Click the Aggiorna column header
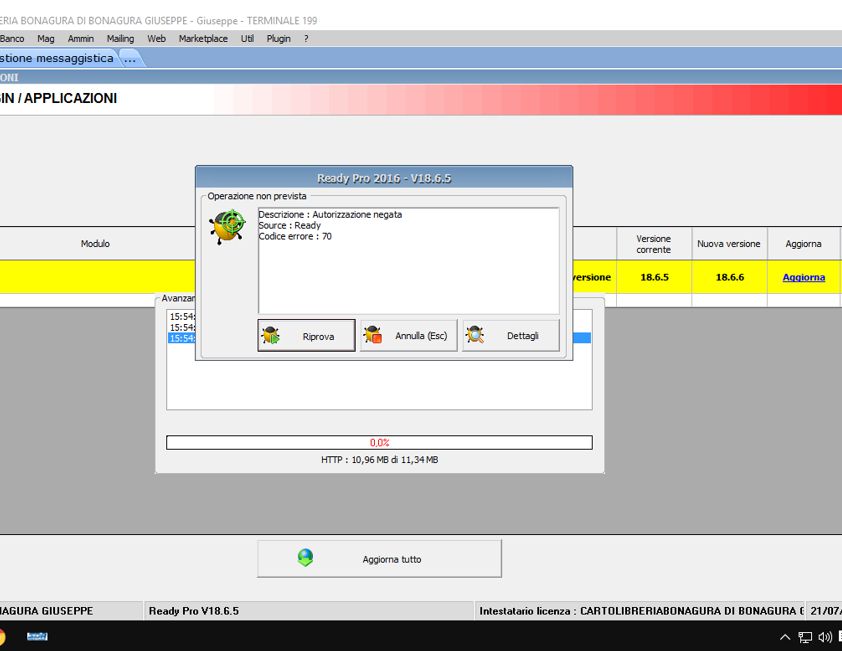 tap(803, 244)
